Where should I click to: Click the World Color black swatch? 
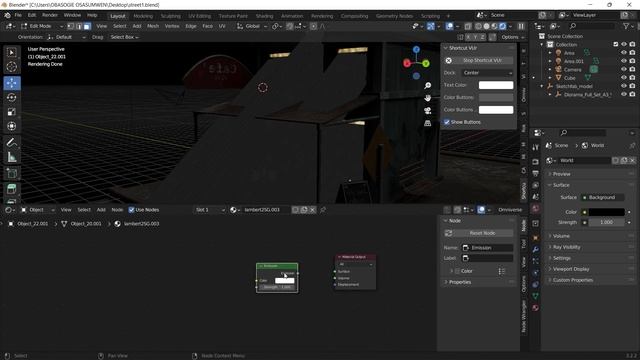pos(607,212)
